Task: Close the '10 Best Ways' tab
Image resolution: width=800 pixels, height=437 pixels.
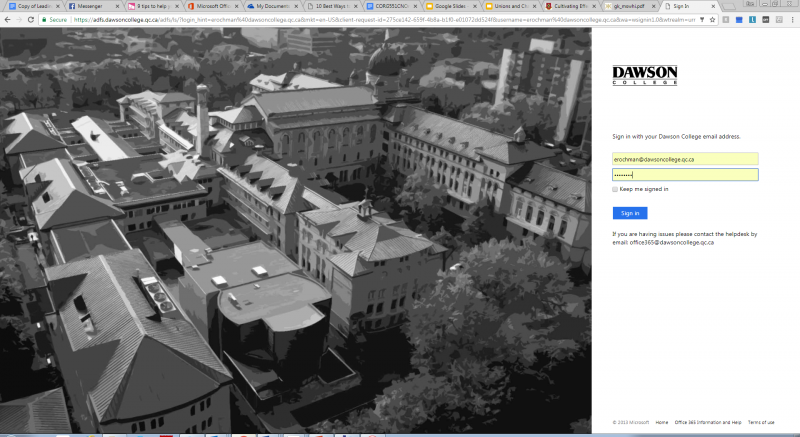Action: click(x=356, y=6)
